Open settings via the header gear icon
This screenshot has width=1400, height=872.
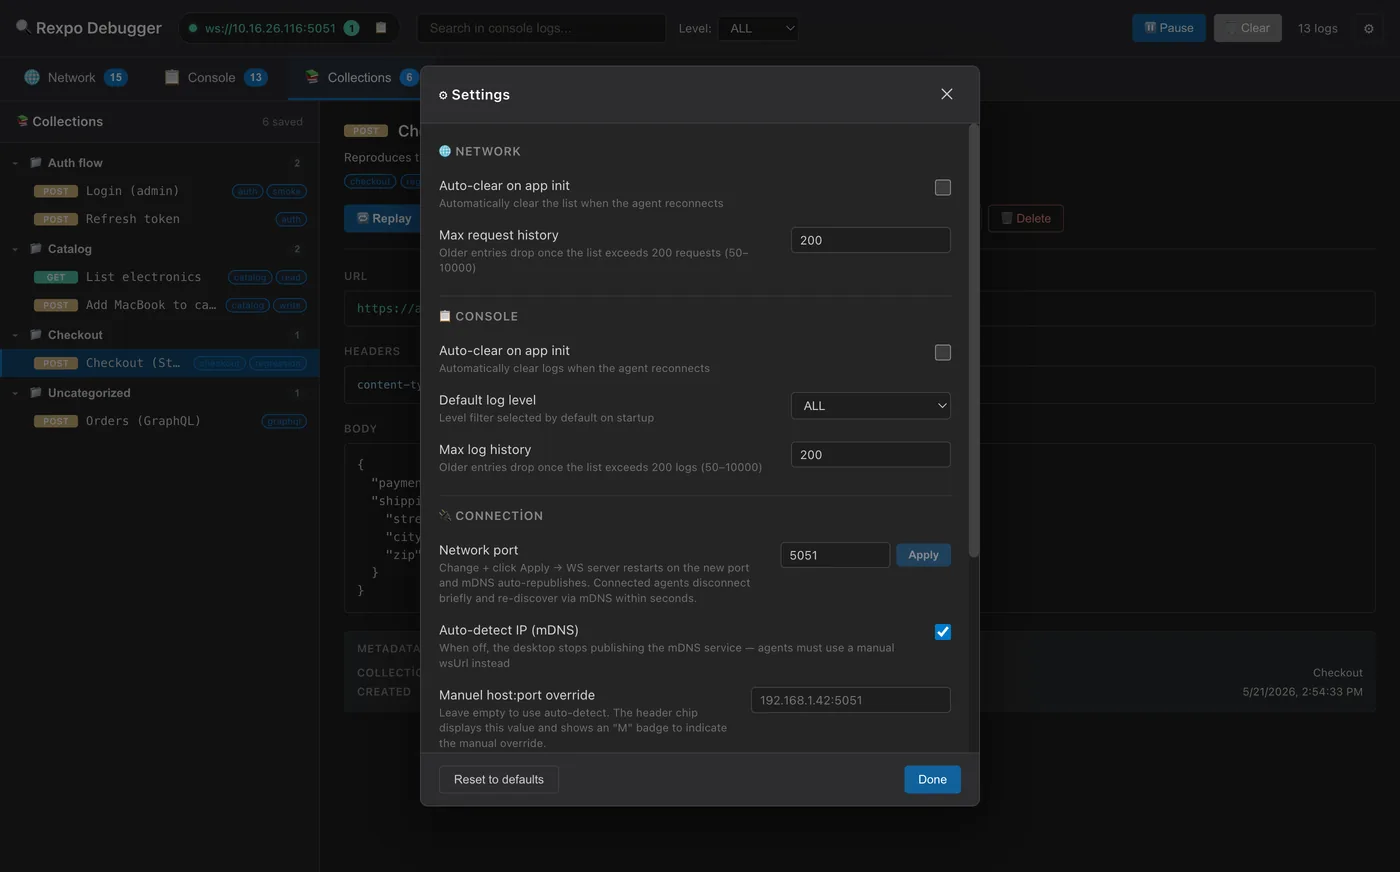click(x=1369, y=28)
